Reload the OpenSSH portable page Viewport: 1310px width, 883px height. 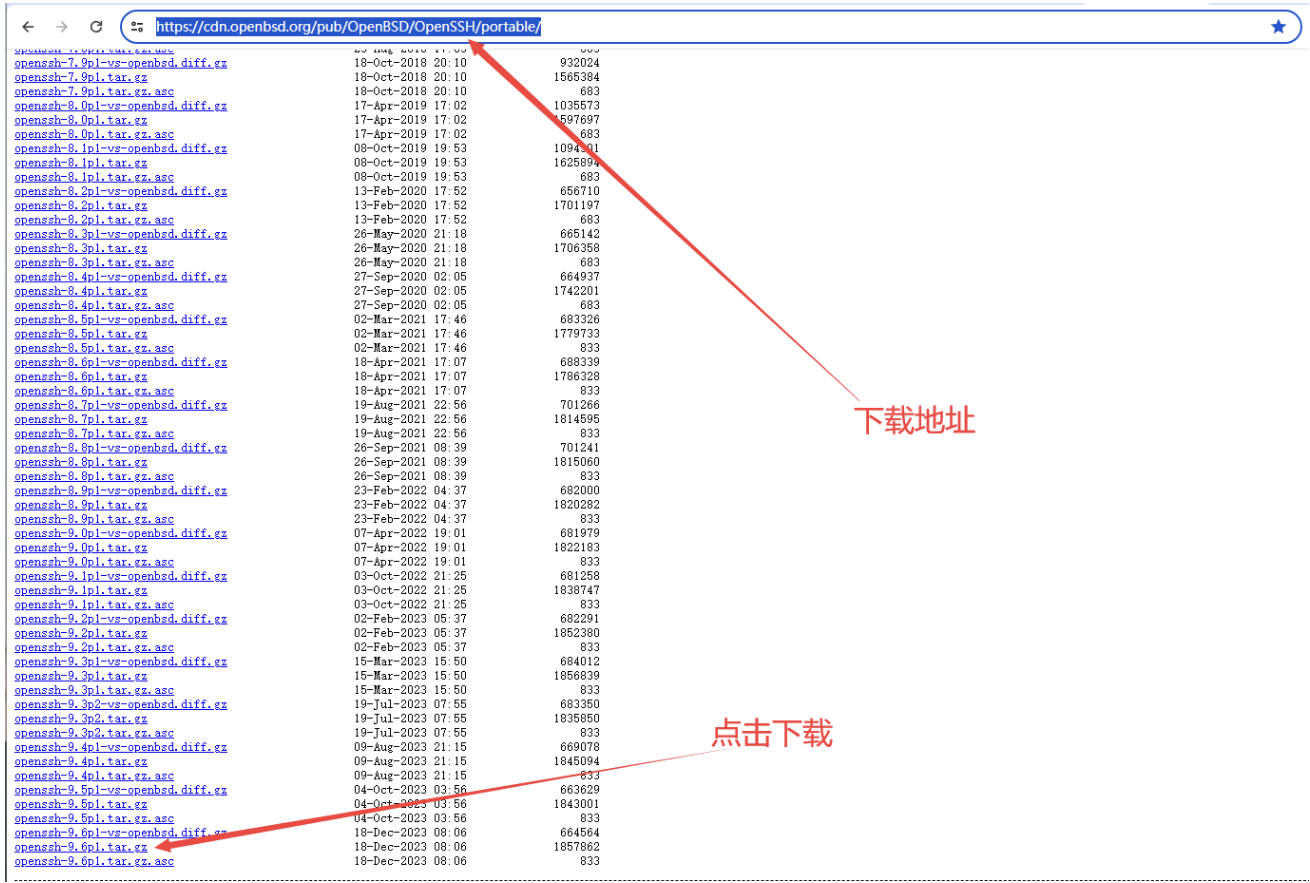(x=96, y=27)
